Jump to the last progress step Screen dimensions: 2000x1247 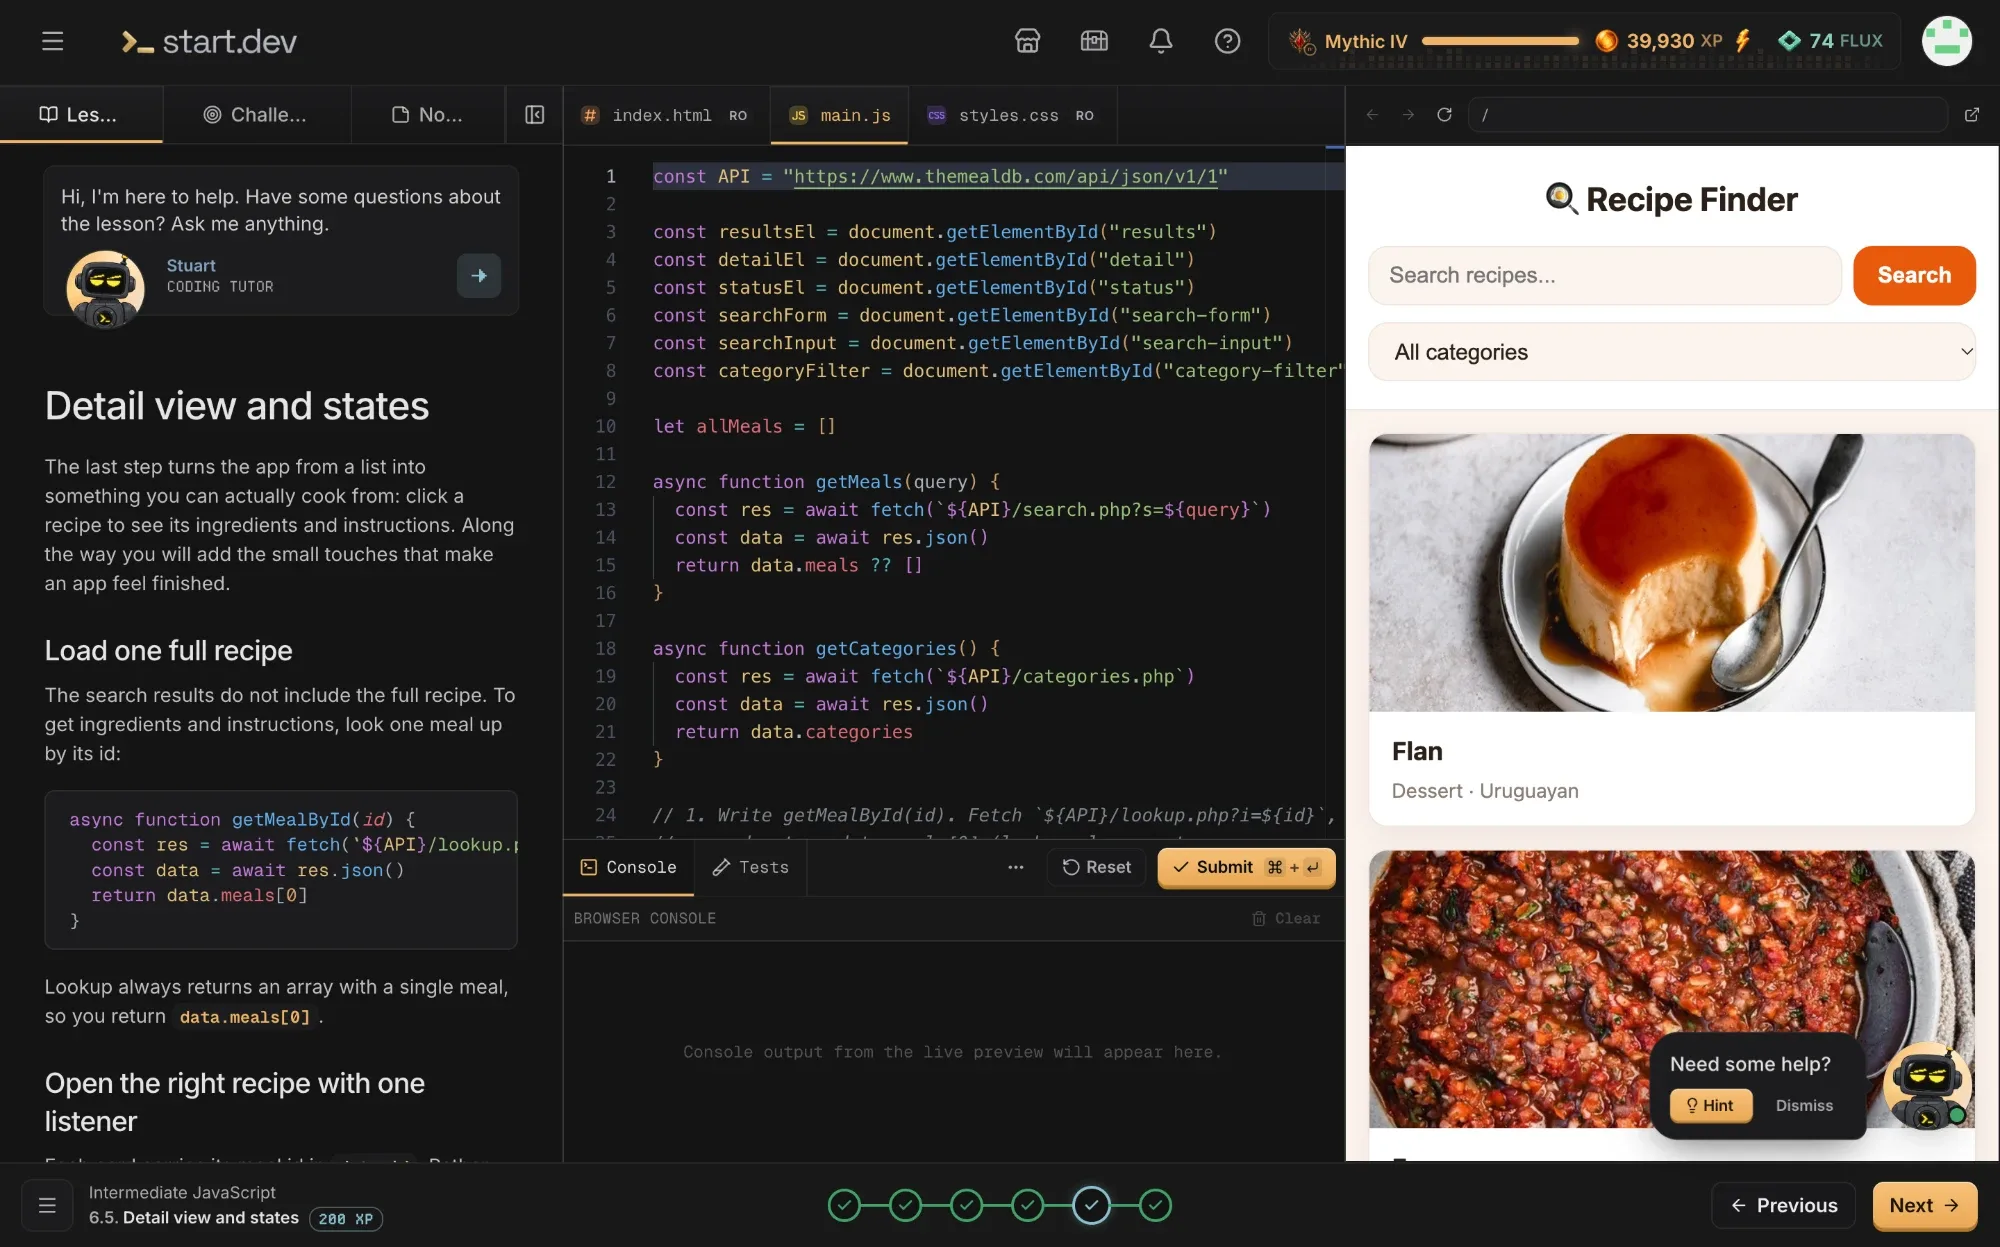pyautogui.click(x=1155, y=1205)
